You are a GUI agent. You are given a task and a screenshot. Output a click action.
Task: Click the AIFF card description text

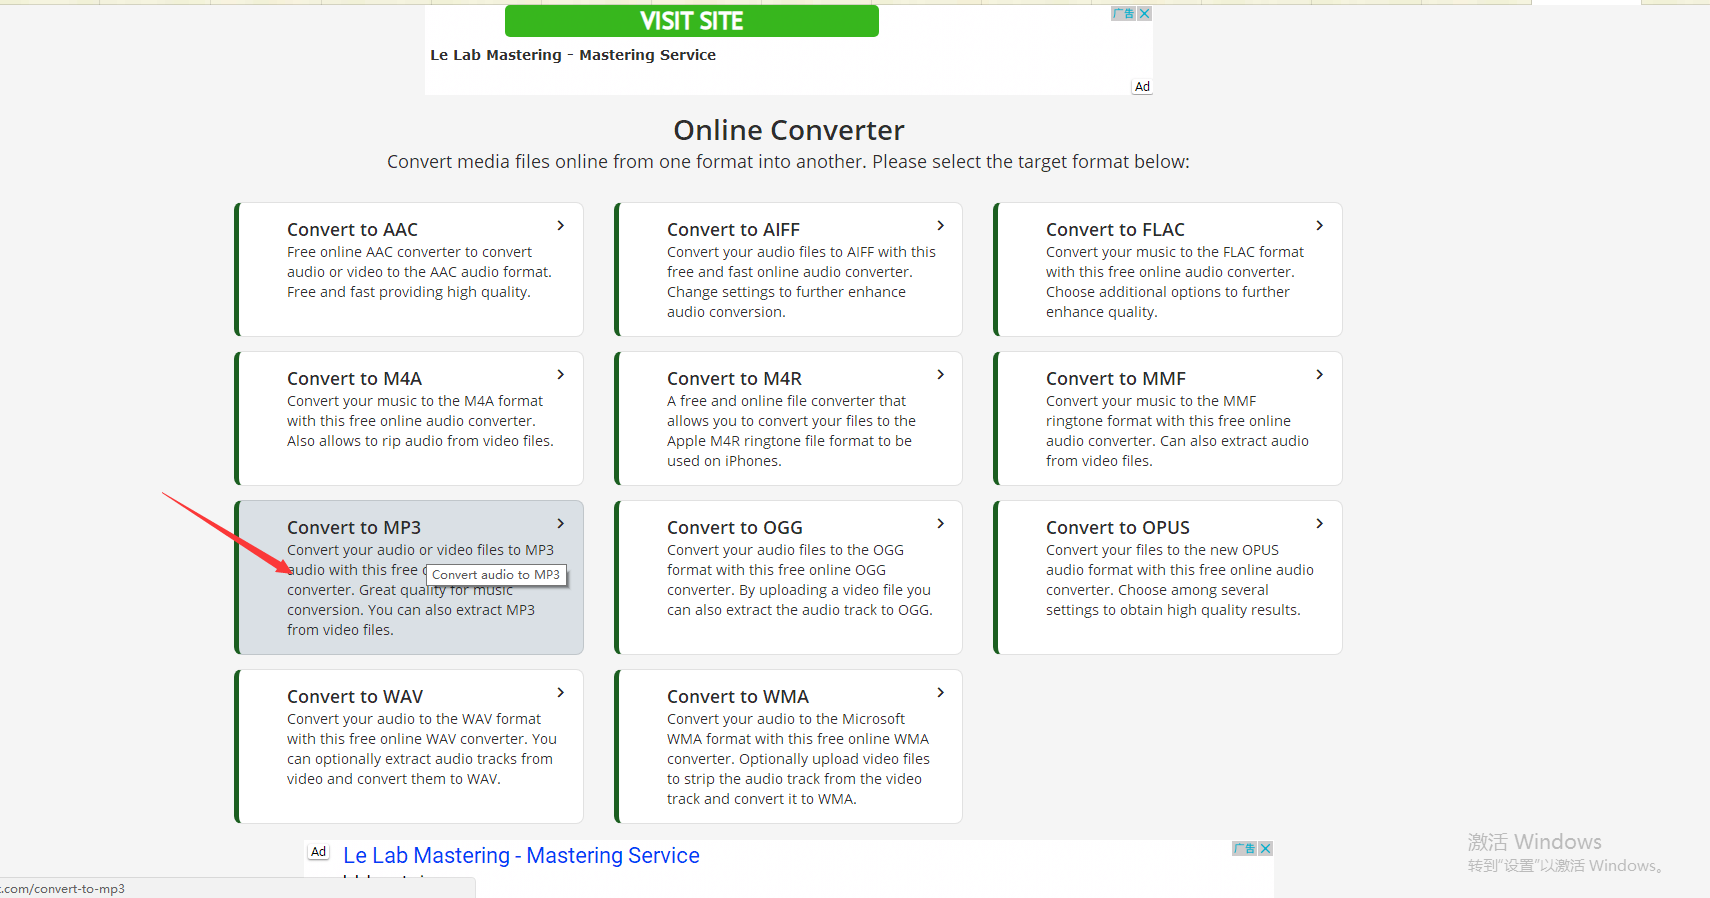(x=801, y=282)
